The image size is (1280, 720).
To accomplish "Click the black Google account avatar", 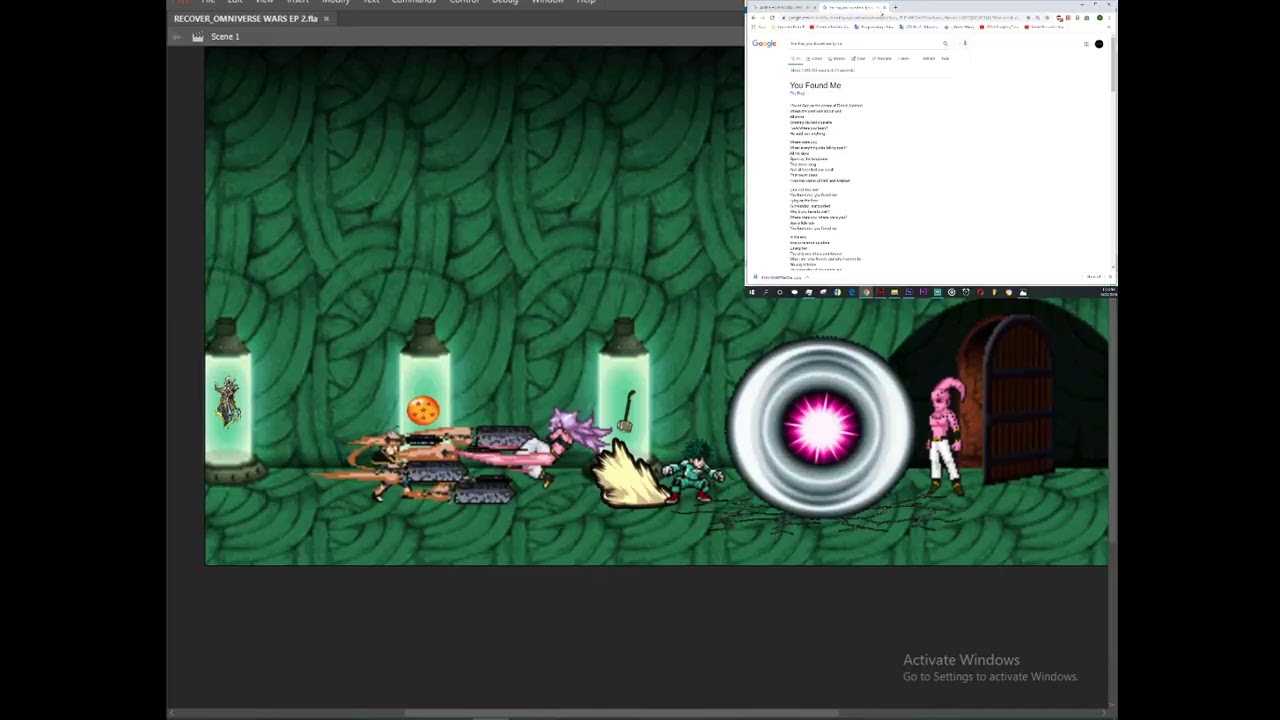I will [1099, 44].
